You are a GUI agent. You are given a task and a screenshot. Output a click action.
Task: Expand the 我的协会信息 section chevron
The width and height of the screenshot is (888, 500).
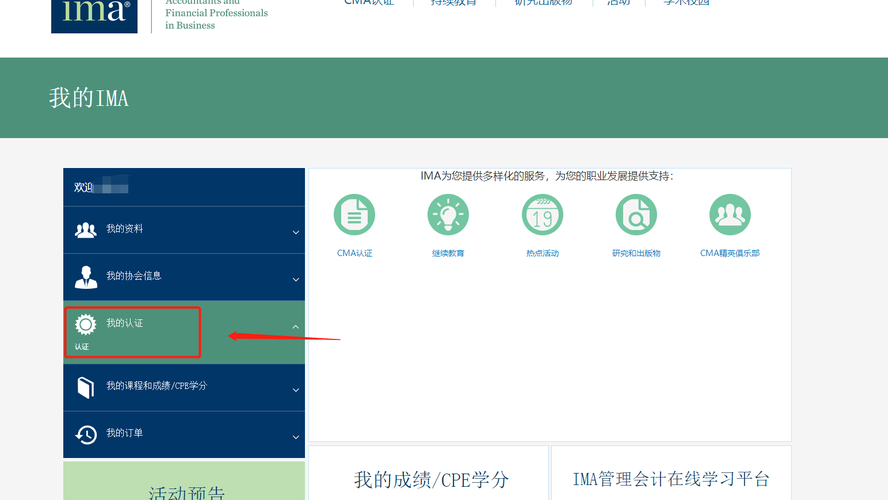(295, 279)
